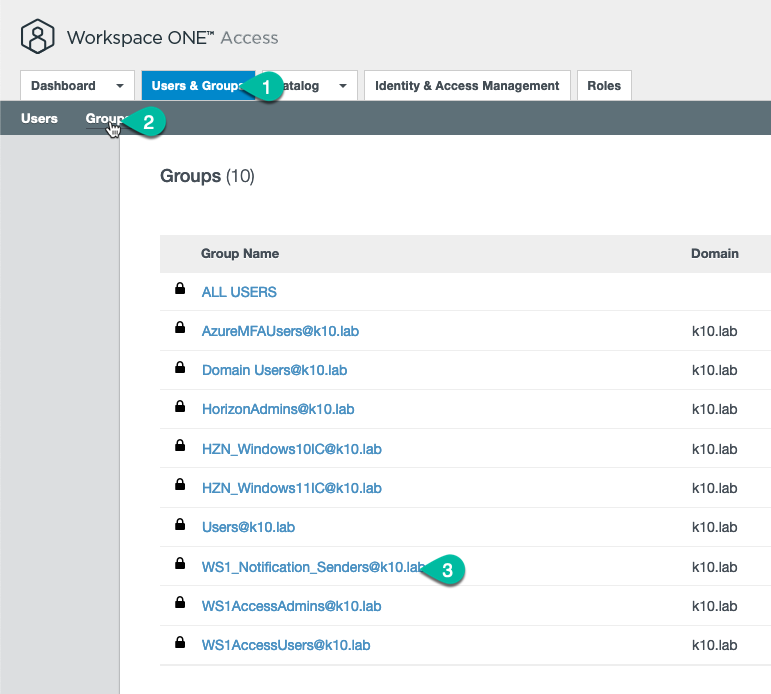Click k10.lab domain in AzureMFAUsers row
This screenshot has width=771, height=694.
coord(714,331)
